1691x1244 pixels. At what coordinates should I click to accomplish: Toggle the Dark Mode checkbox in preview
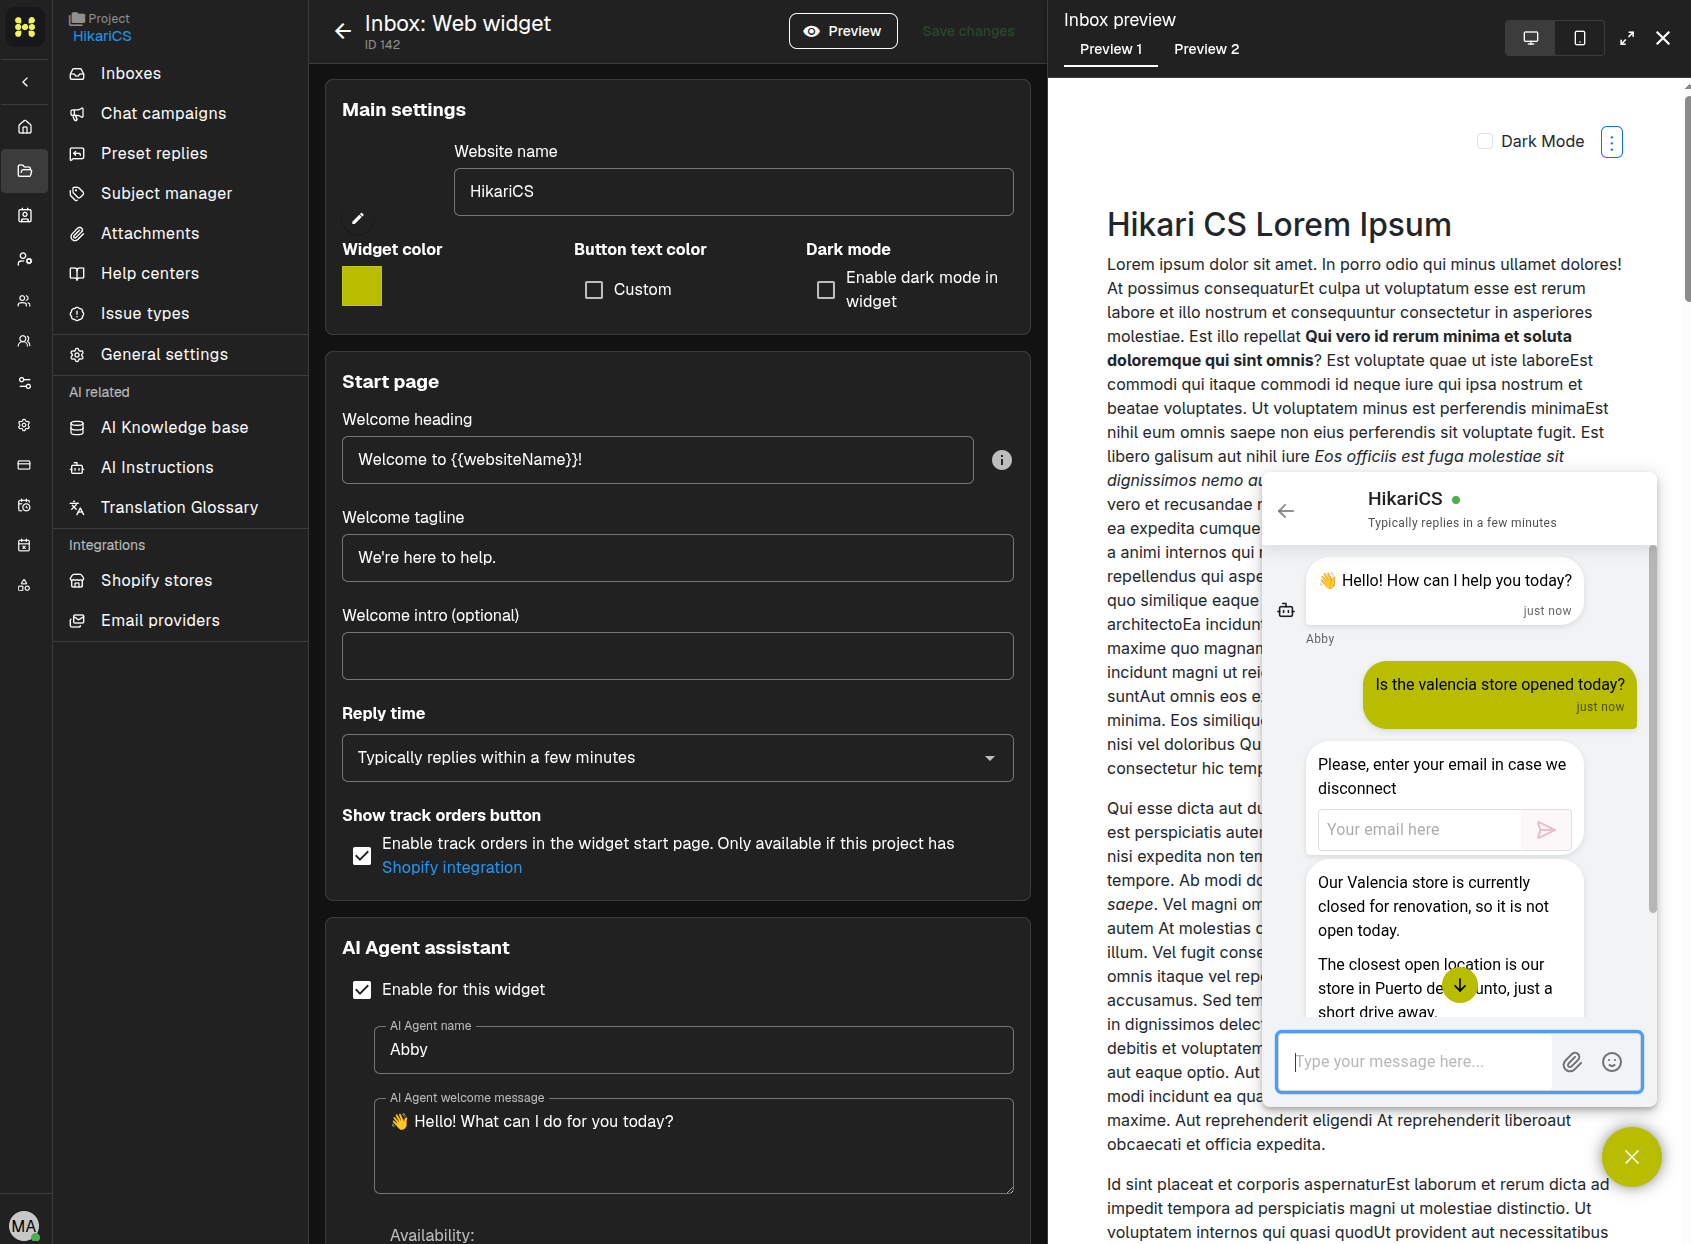1485,141
